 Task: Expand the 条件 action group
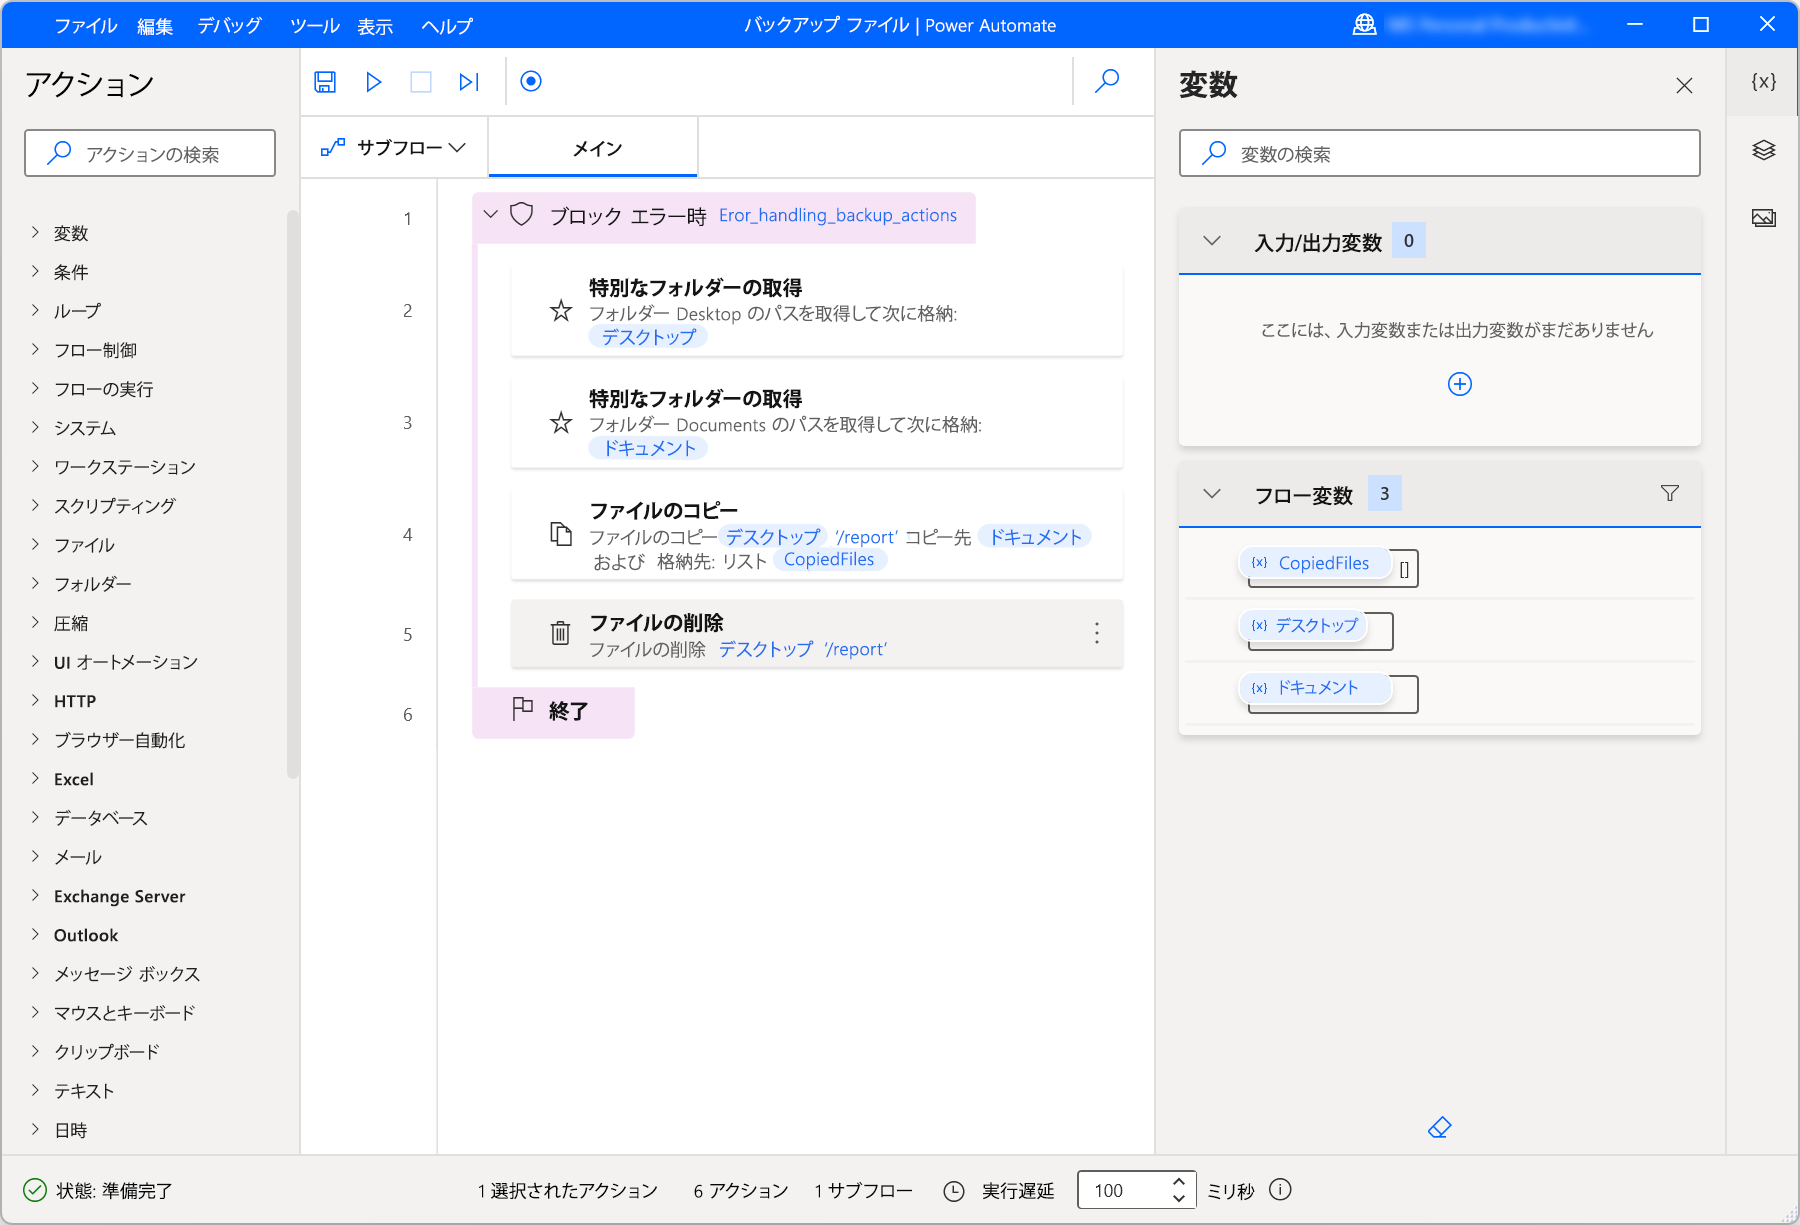[x=36, y=272]
